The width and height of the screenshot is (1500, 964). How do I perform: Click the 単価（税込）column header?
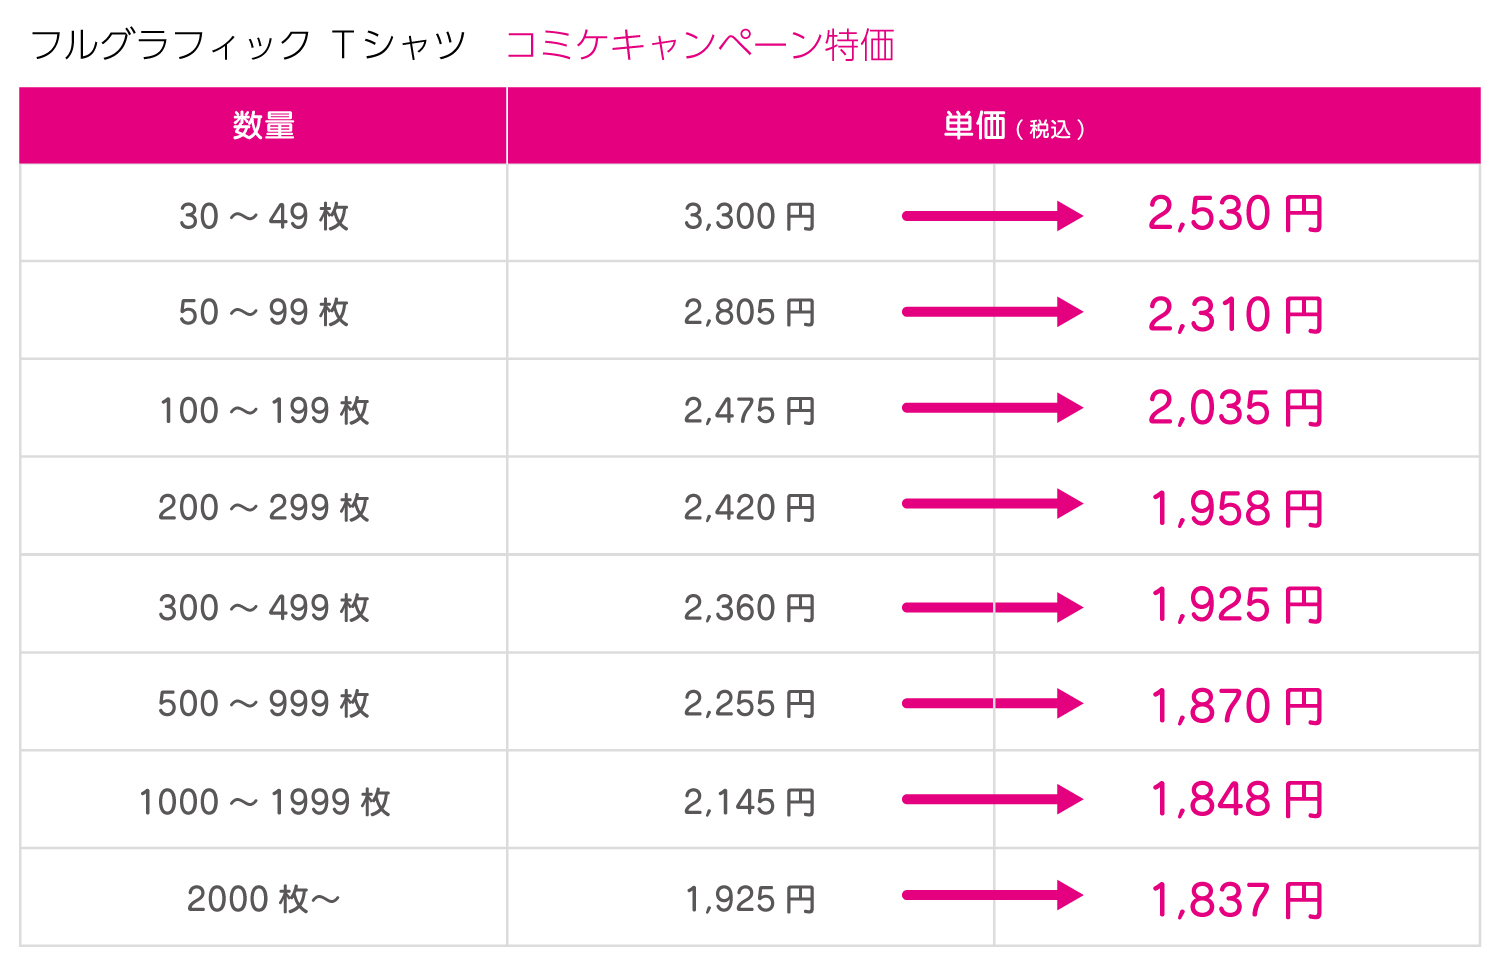point(1012,127)
